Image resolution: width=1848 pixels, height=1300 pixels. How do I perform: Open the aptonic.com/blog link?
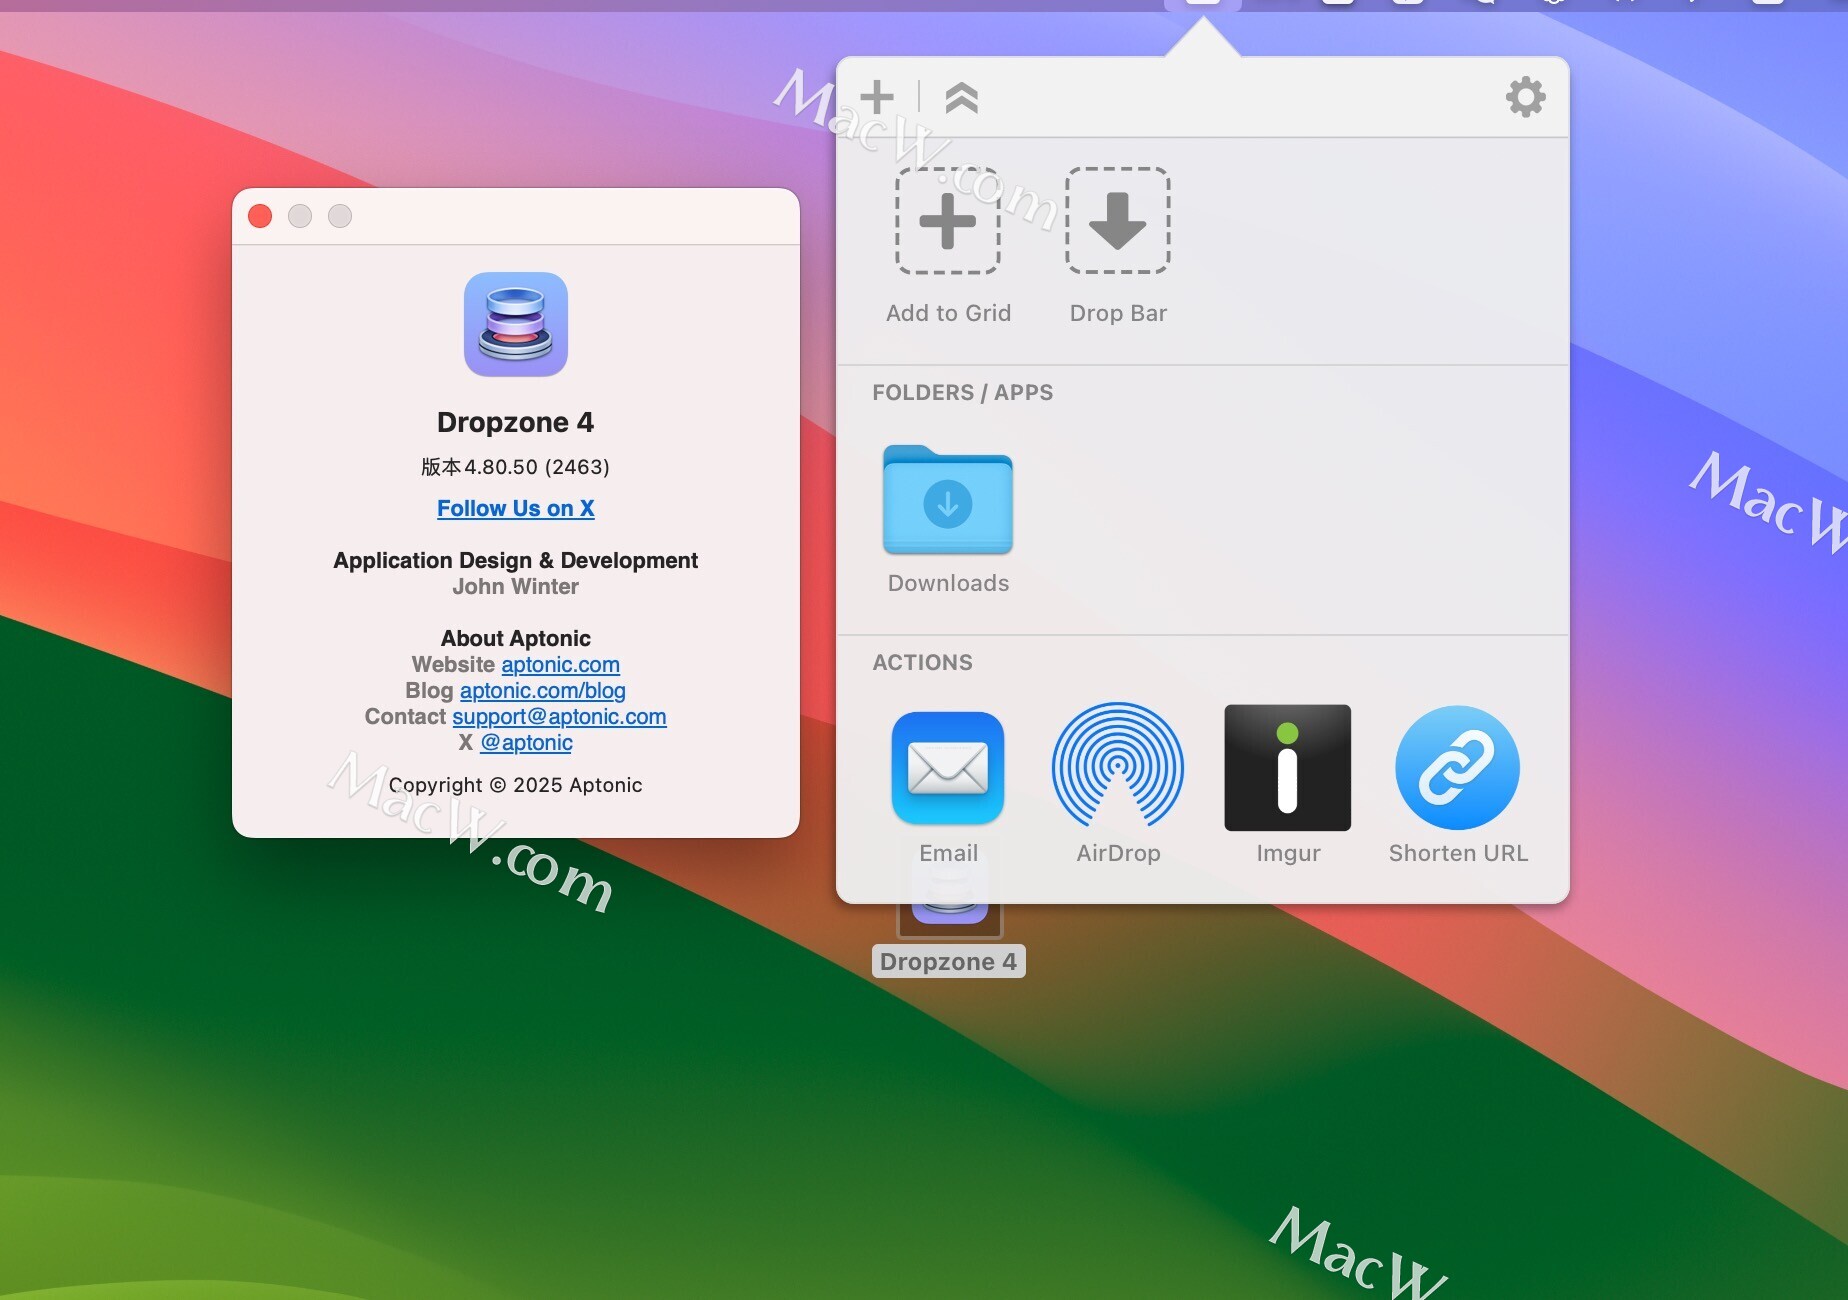click(543, 690)
